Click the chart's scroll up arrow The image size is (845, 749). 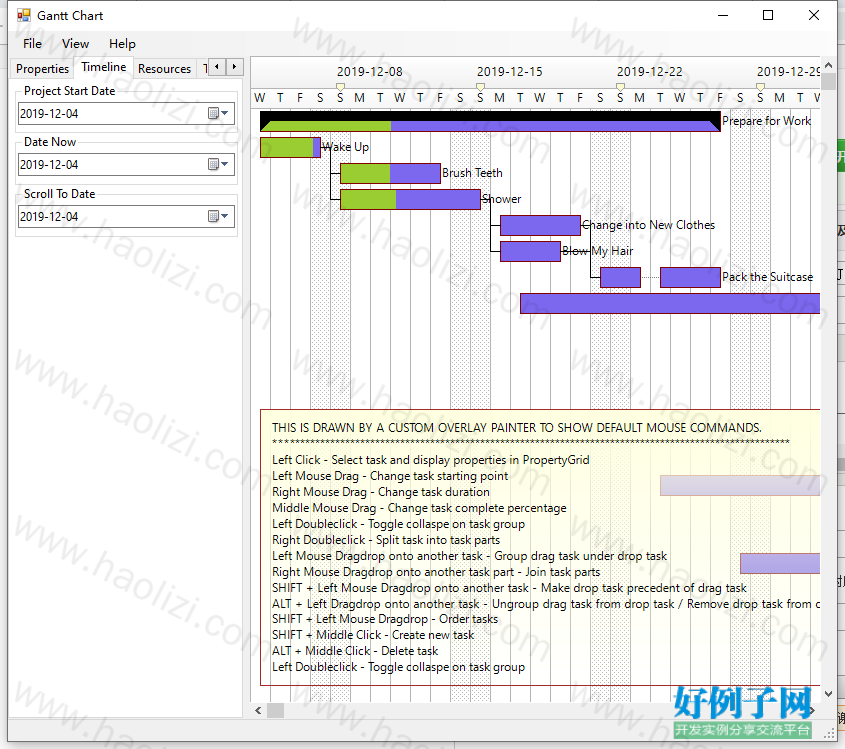point(828,65)
